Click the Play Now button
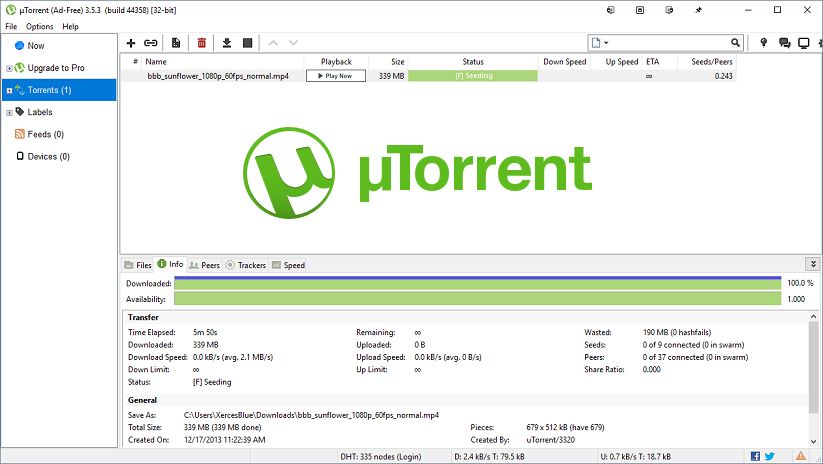Image resolution: width=823 pixels, height=464 pixels. point(336,76)
